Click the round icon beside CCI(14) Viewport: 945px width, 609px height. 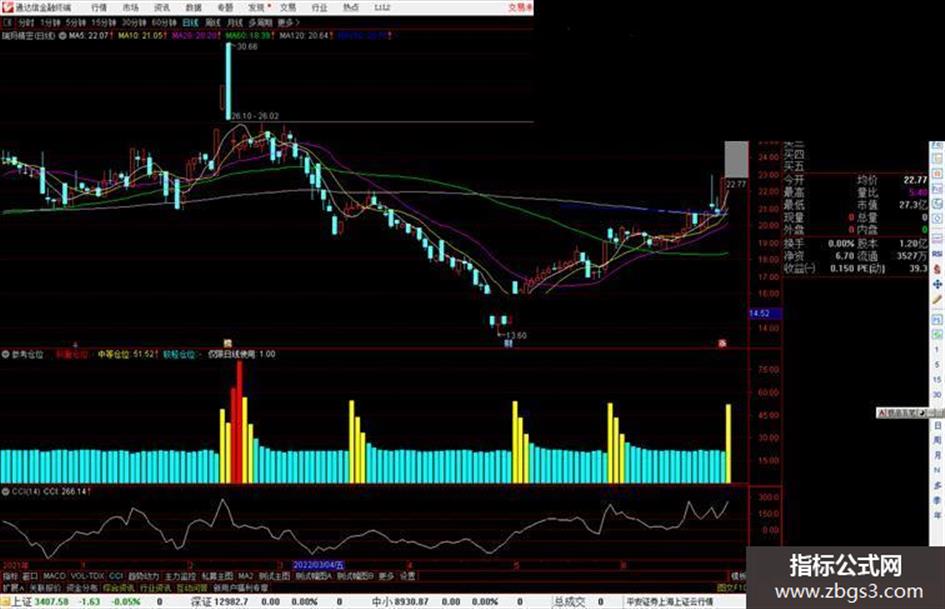tap(5, 492)
